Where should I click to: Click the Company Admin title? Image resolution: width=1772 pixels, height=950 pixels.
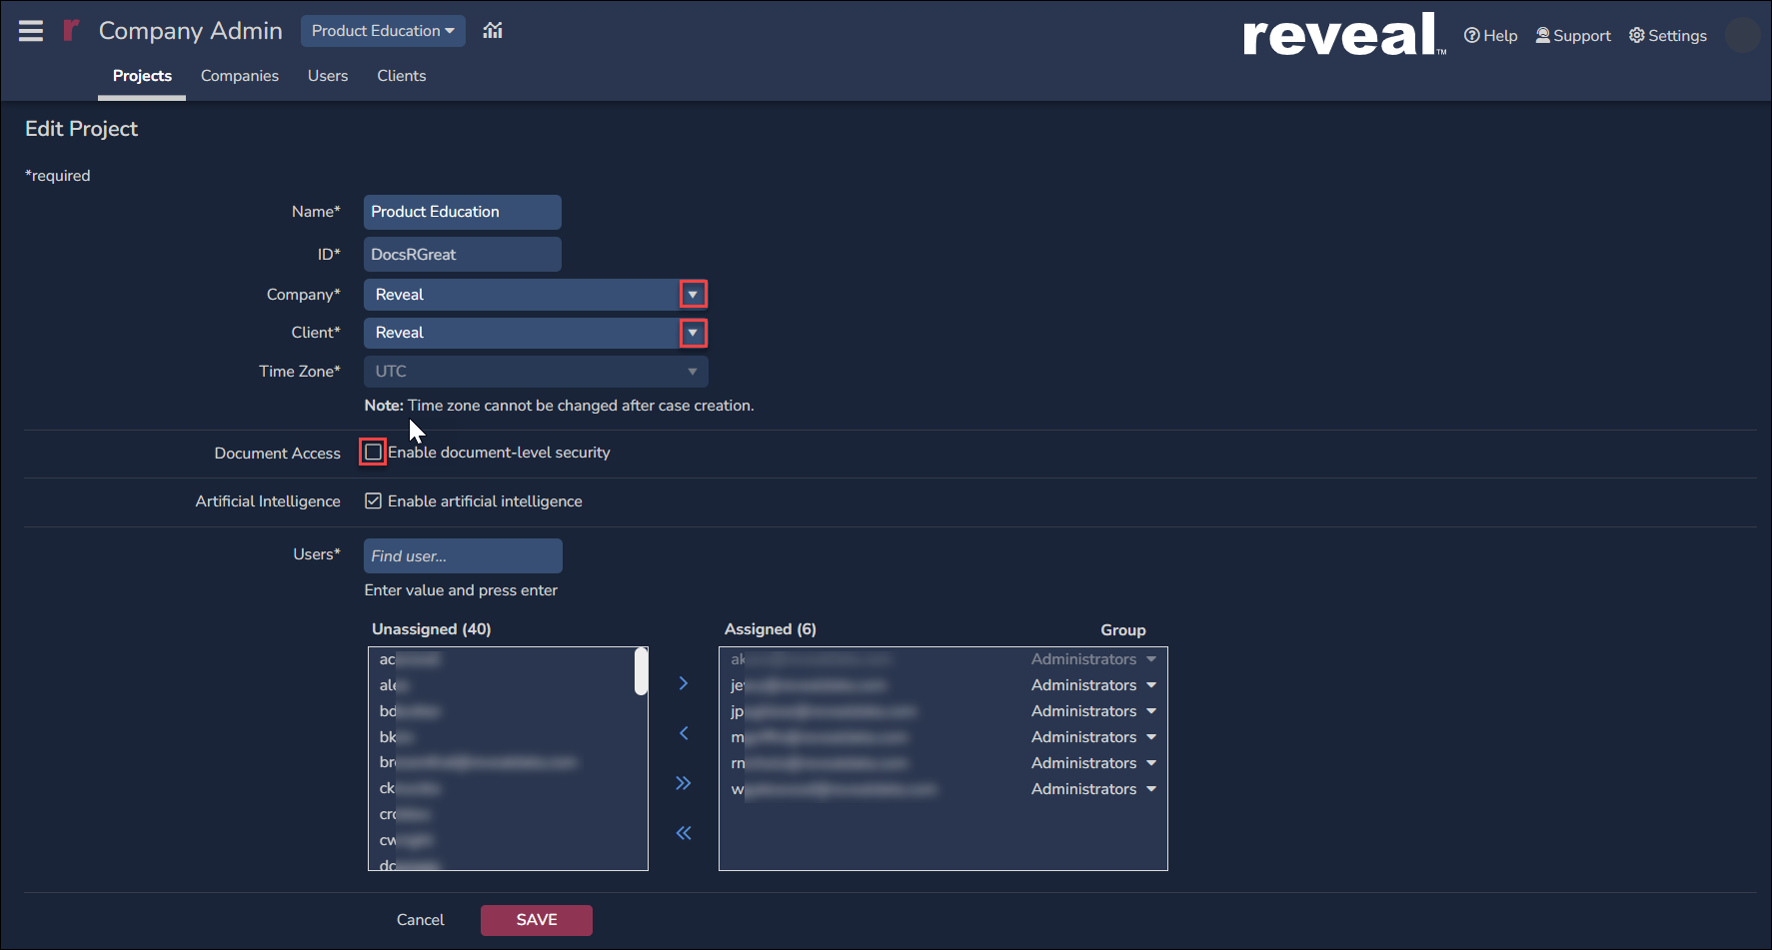point(190,31)
